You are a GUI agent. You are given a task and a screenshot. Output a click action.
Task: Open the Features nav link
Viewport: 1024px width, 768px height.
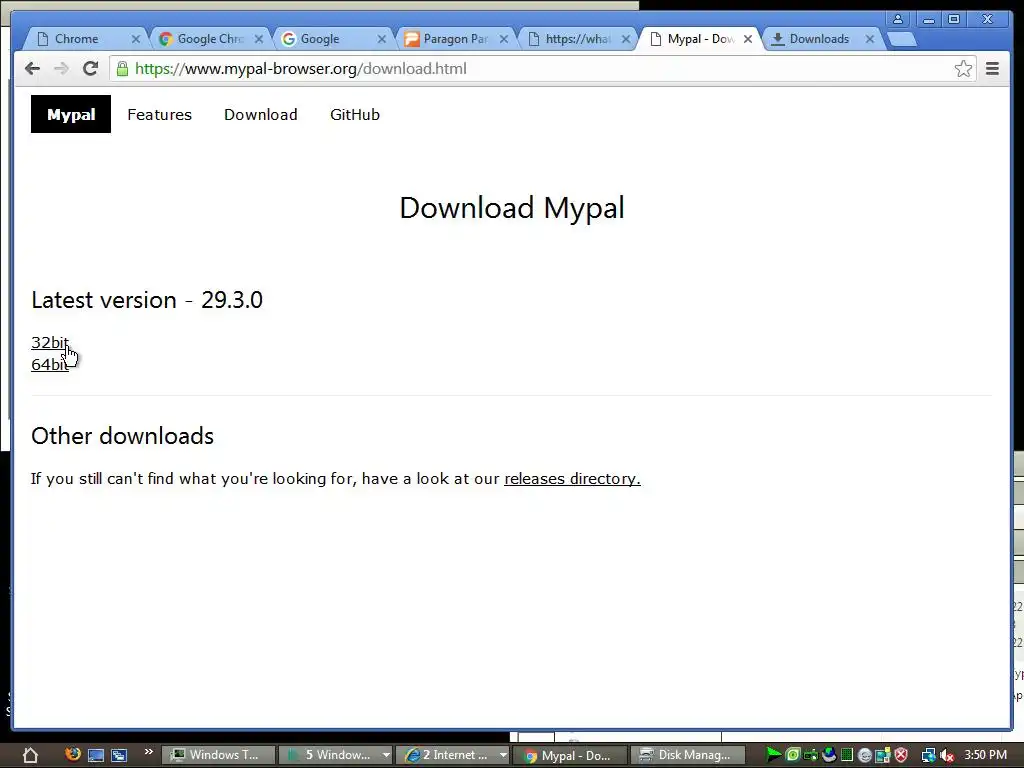coord(159,115)
